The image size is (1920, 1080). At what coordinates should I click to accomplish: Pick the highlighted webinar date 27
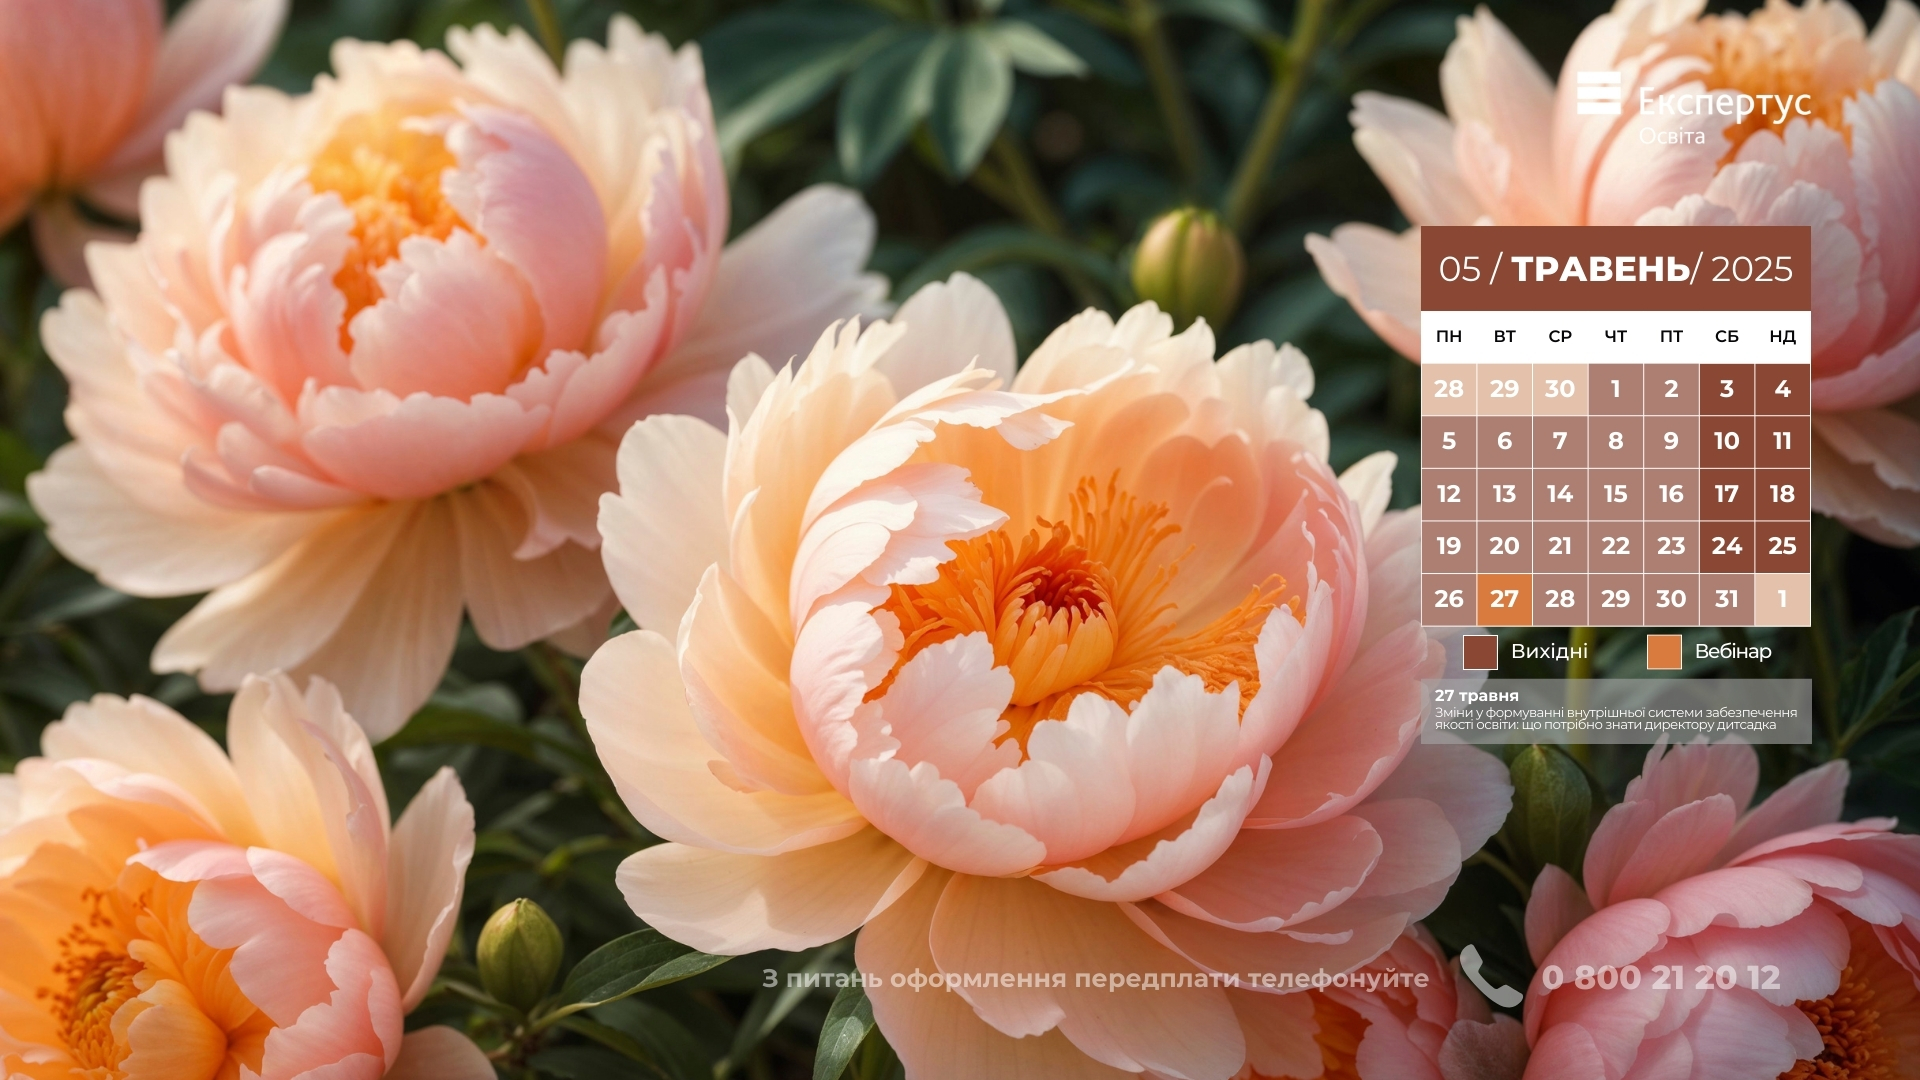(1504, 599)
